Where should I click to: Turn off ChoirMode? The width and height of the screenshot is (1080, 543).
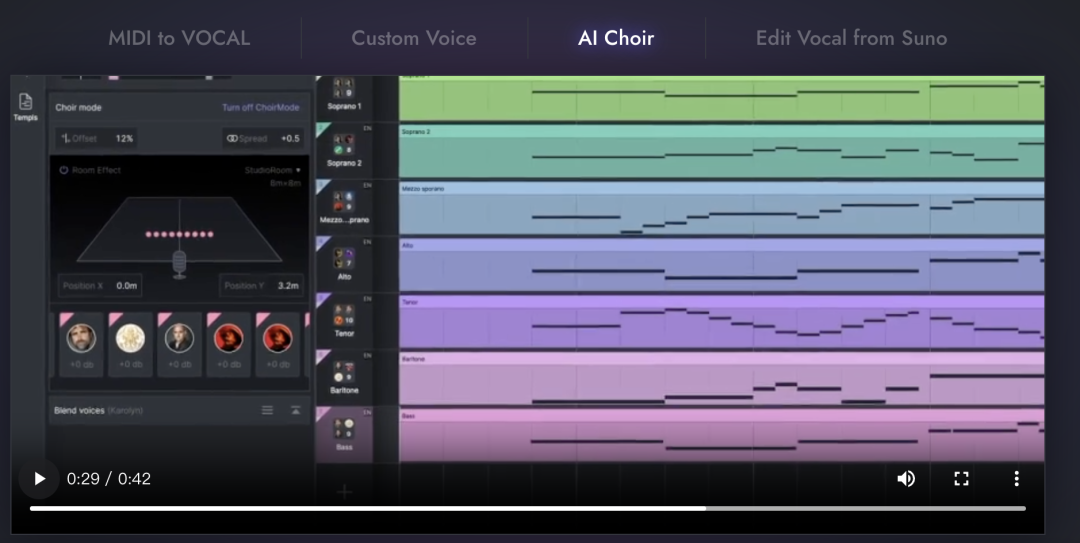(x=260, y=108)
